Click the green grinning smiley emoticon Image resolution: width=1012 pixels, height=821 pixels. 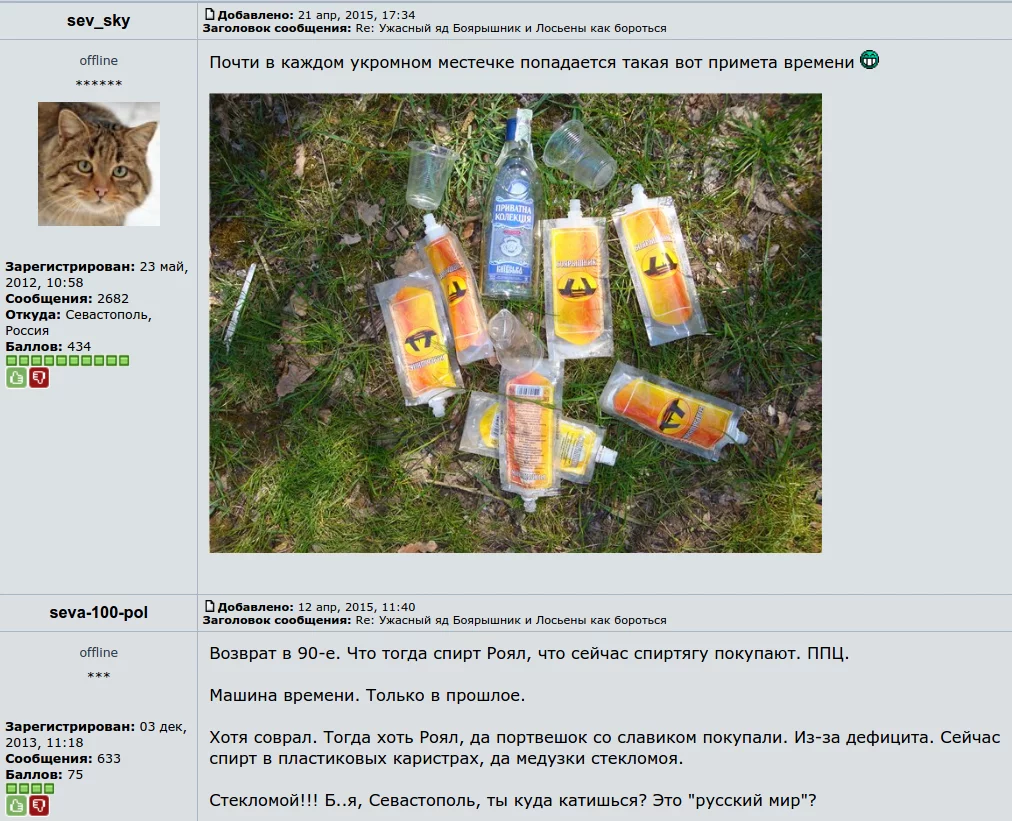coord(869,60)
